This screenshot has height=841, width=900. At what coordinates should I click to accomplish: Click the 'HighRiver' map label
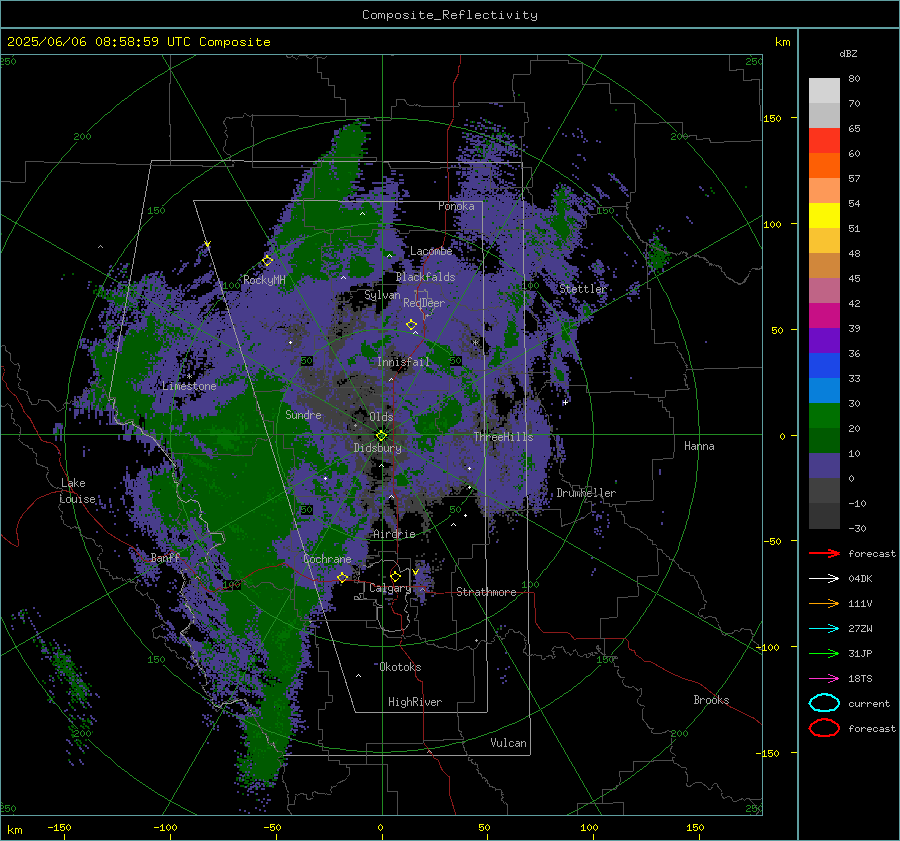(415, 702)
